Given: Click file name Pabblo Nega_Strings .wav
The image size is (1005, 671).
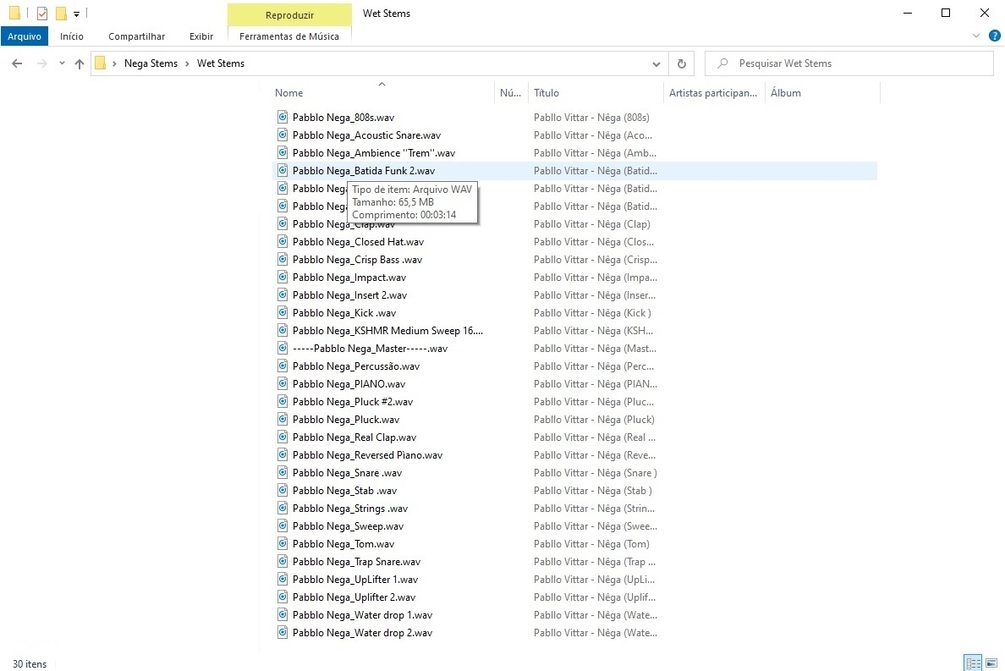Looking at the screenshot, I should [x=350, y=509].
